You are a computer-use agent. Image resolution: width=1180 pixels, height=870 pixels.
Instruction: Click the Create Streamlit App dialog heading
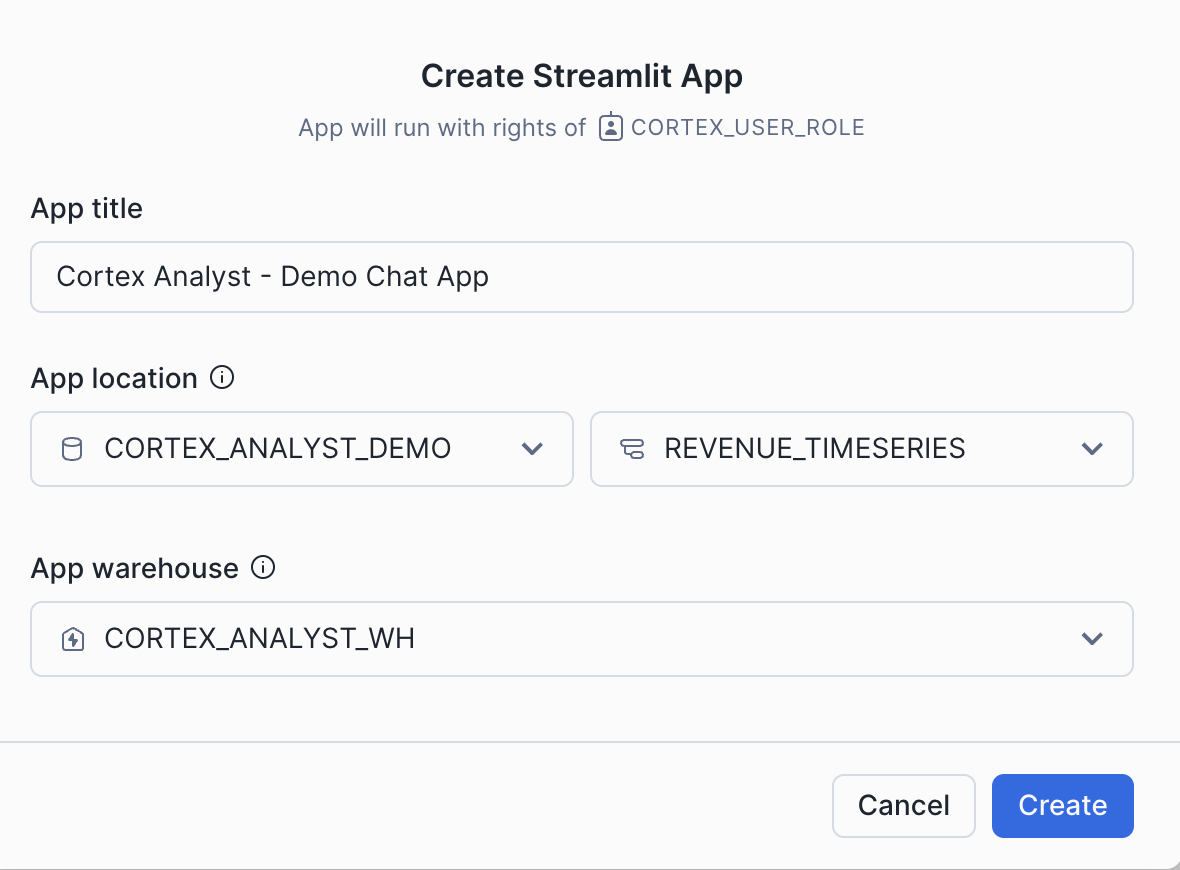click(x=582, y=75)
